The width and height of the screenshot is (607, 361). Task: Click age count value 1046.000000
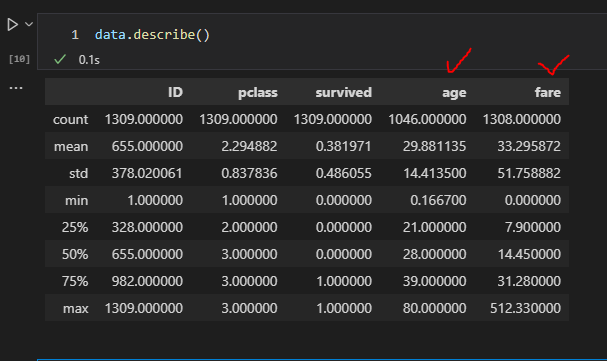pyautogui.click(x=427, y=119)
